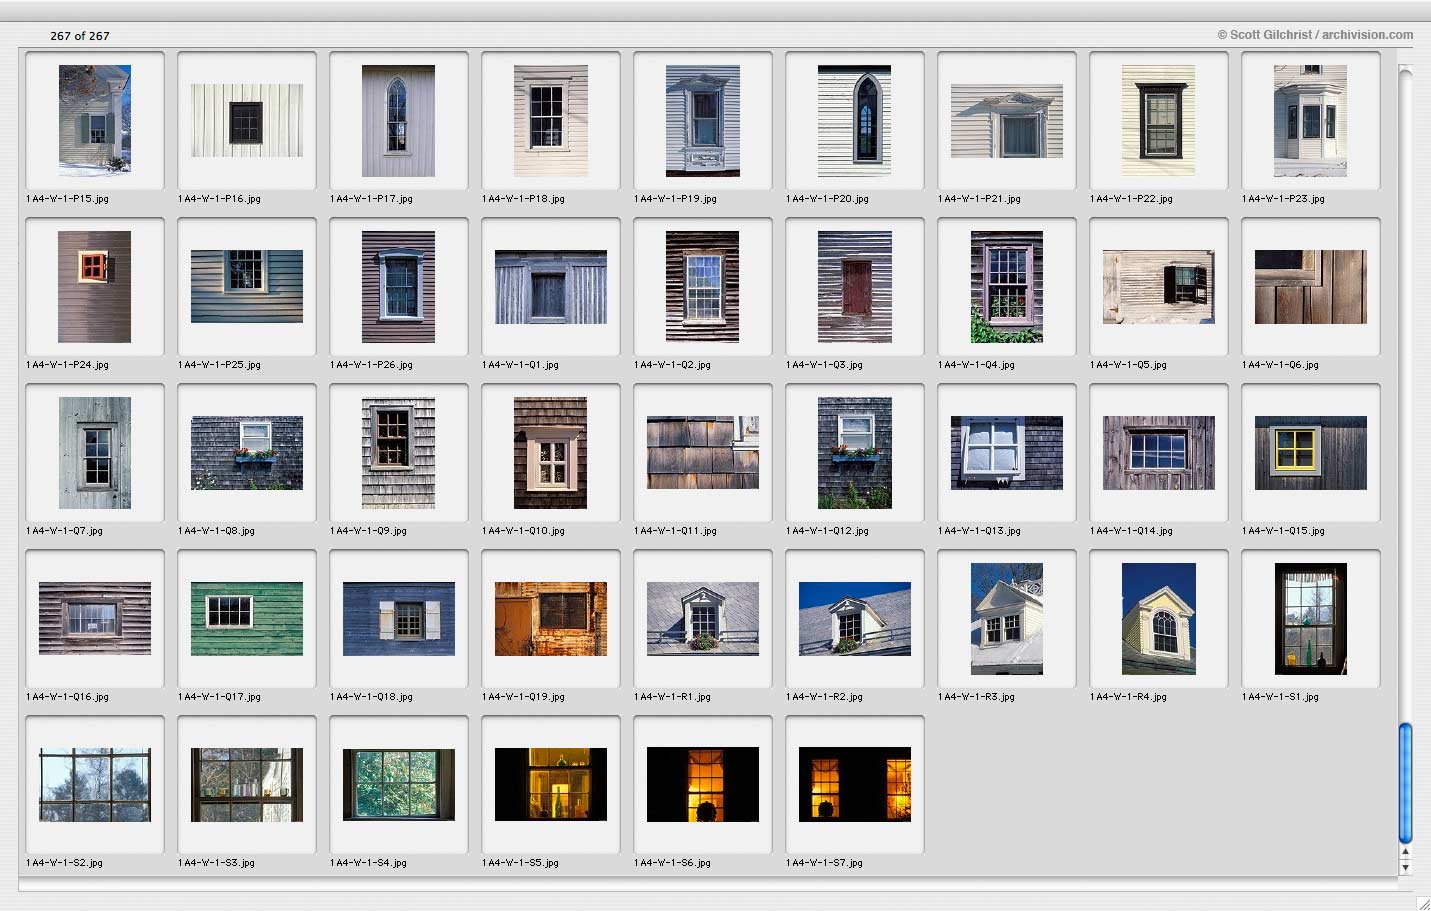The image size is (1431, 911).
Task: Select the 1A4-W-1-Q11.jpg shingle image
Action: point(703,452)
